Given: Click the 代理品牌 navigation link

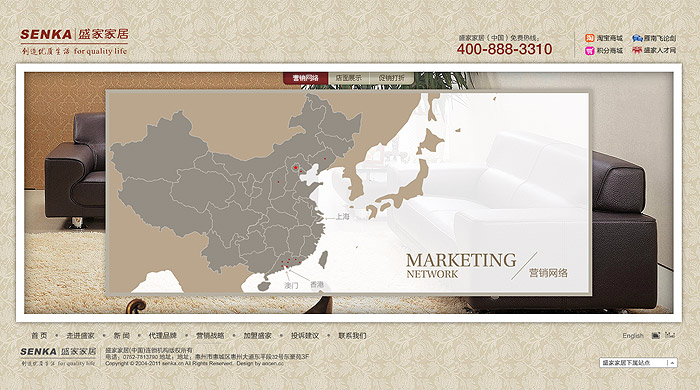Looking at the screenshot, I should 162,336.
